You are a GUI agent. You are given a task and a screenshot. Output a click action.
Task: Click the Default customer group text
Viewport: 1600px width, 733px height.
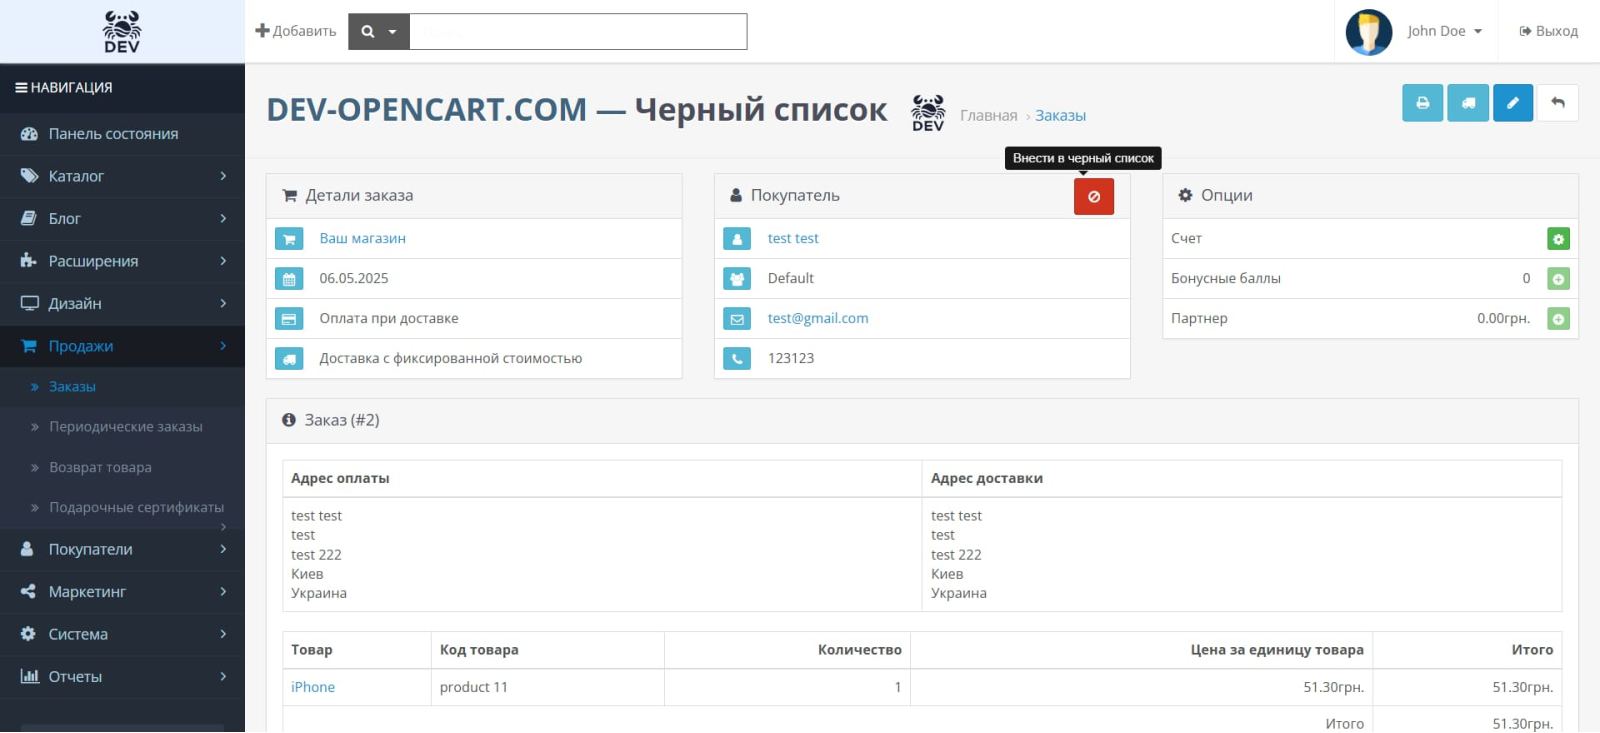[x=790, y=279]
